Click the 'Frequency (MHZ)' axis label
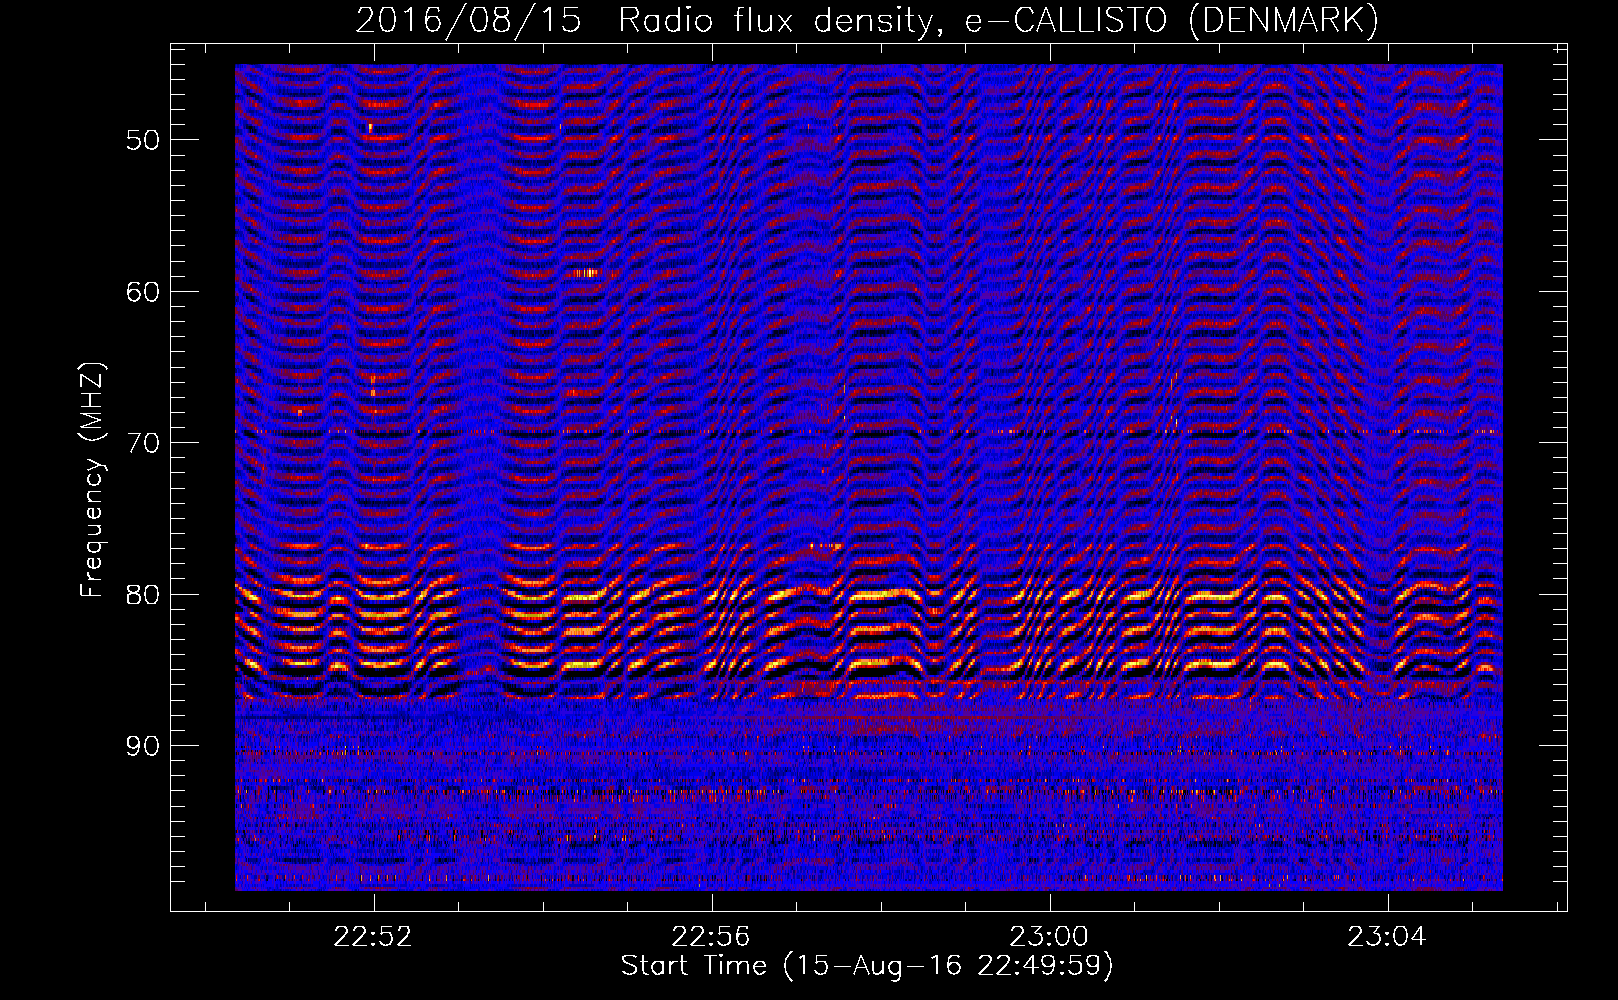Viewport: 1618px width, 1000px height. (x=92, y=480)
